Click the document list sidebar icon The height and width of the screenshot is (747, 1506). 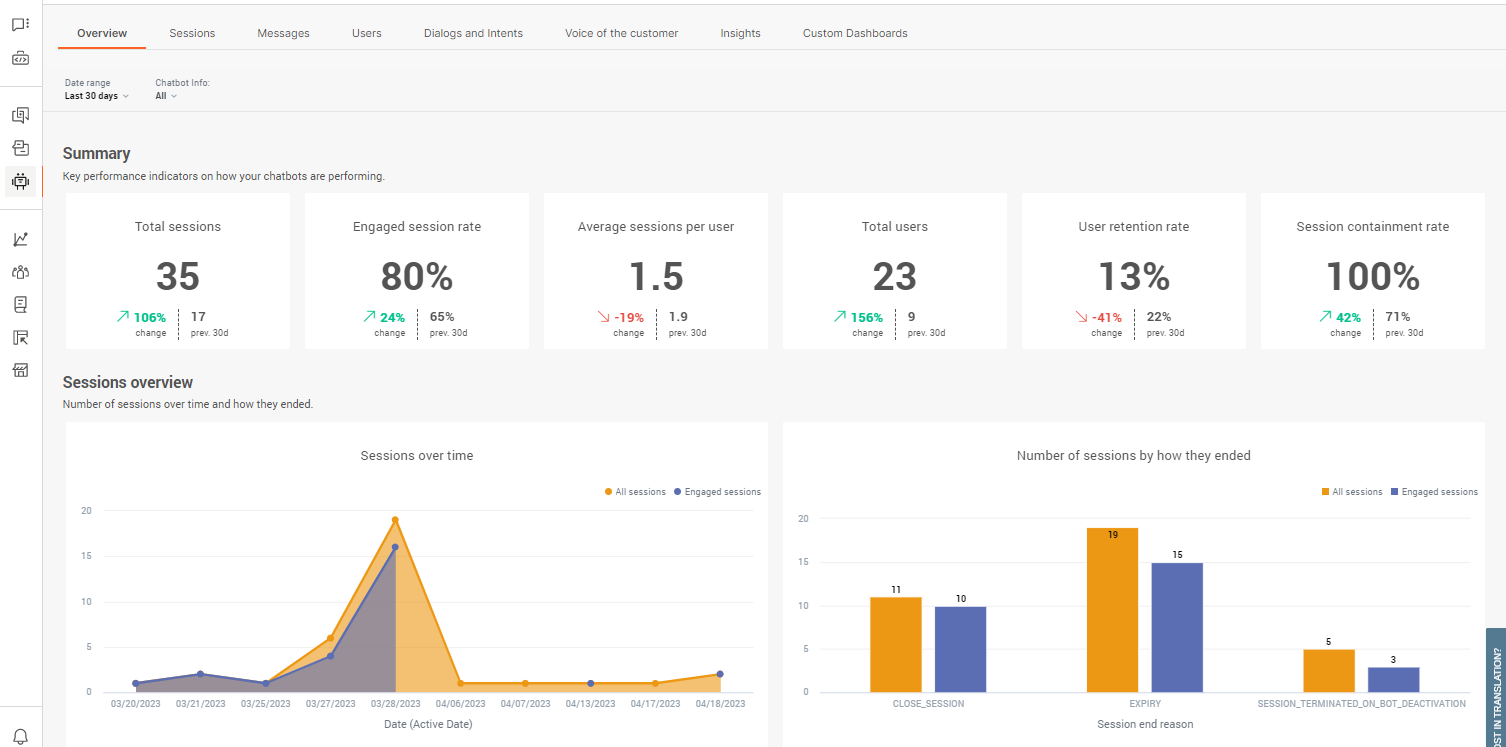(x=20, y=304)
